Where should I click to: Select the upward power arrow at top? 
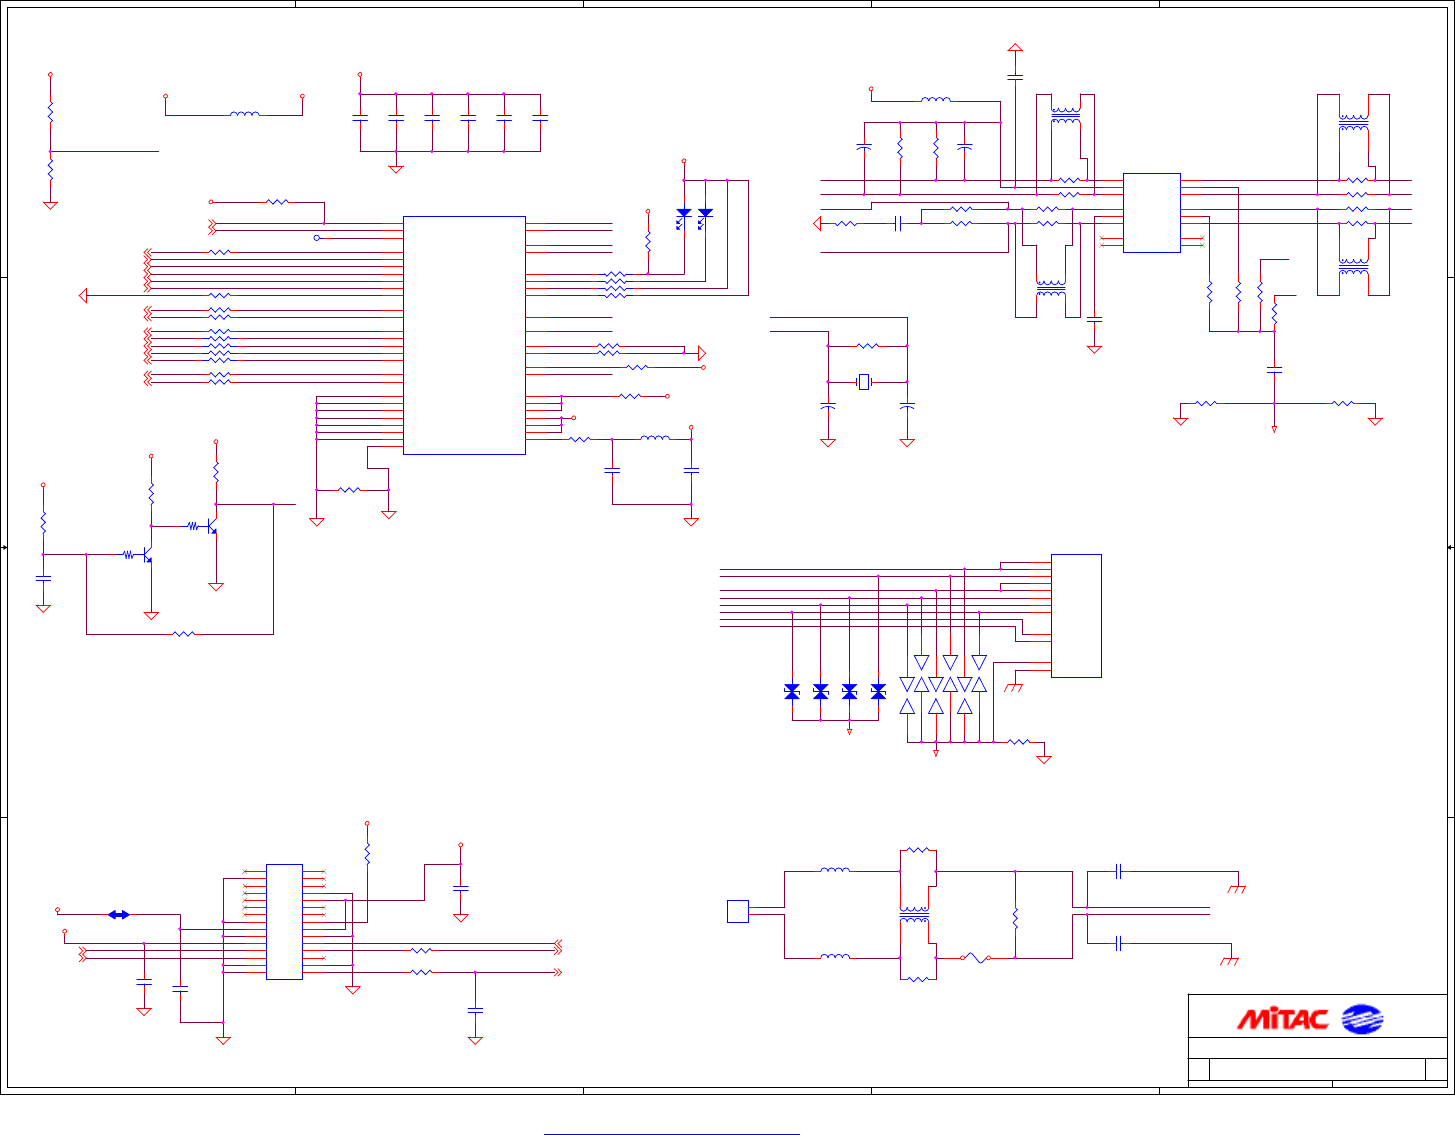[1015, 47]
